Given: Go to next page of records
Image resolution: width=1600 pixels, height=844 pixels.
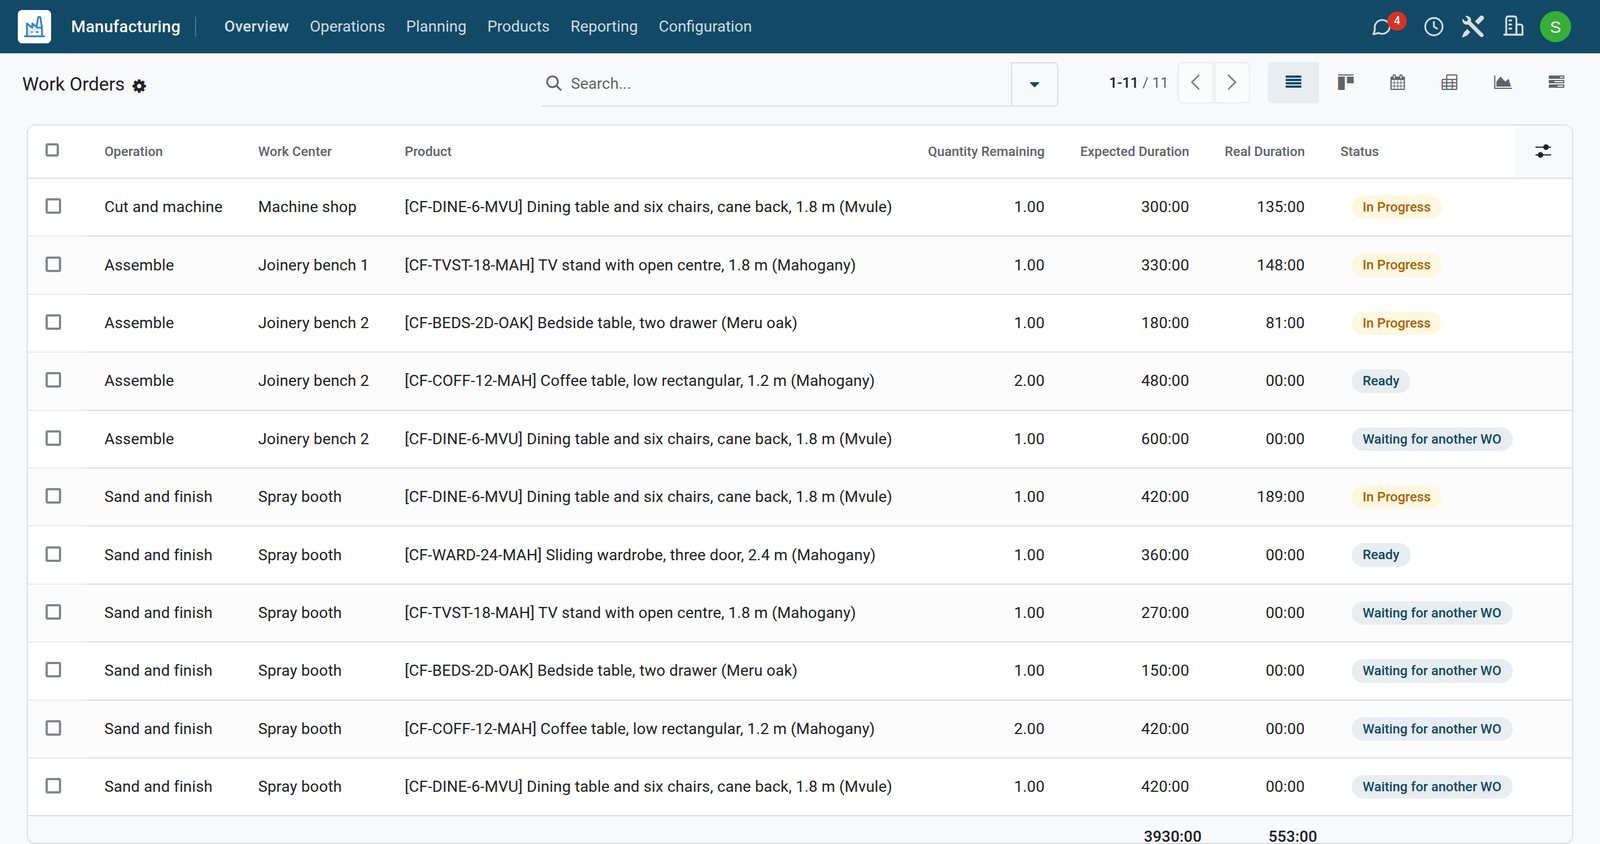Looking at the screenshot, I should (x=1232, y=83).
